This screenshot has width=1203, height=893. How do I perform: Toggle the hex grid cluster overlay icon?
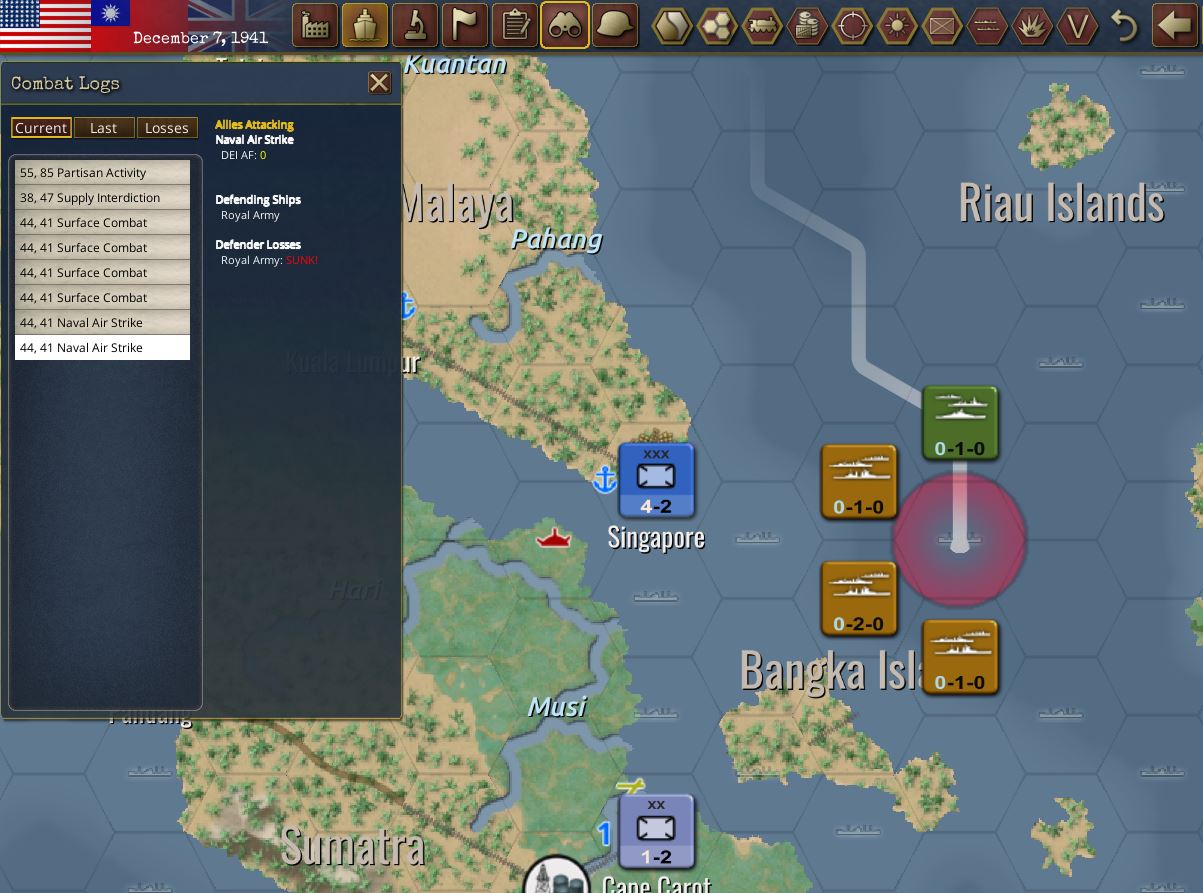718,26
